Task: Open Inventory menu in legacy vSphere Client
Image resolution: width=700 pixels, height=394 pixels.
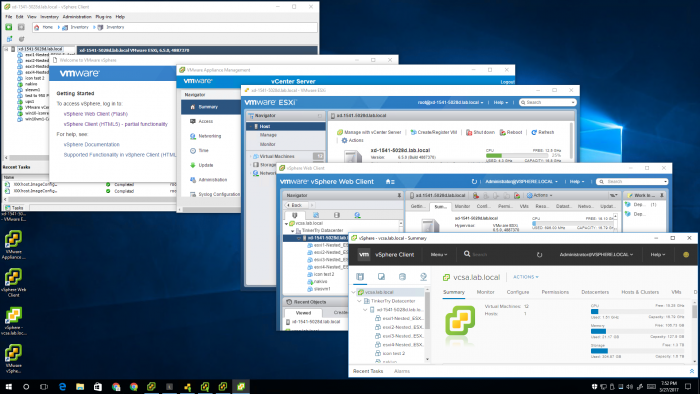Action: (x=49, y=17)
